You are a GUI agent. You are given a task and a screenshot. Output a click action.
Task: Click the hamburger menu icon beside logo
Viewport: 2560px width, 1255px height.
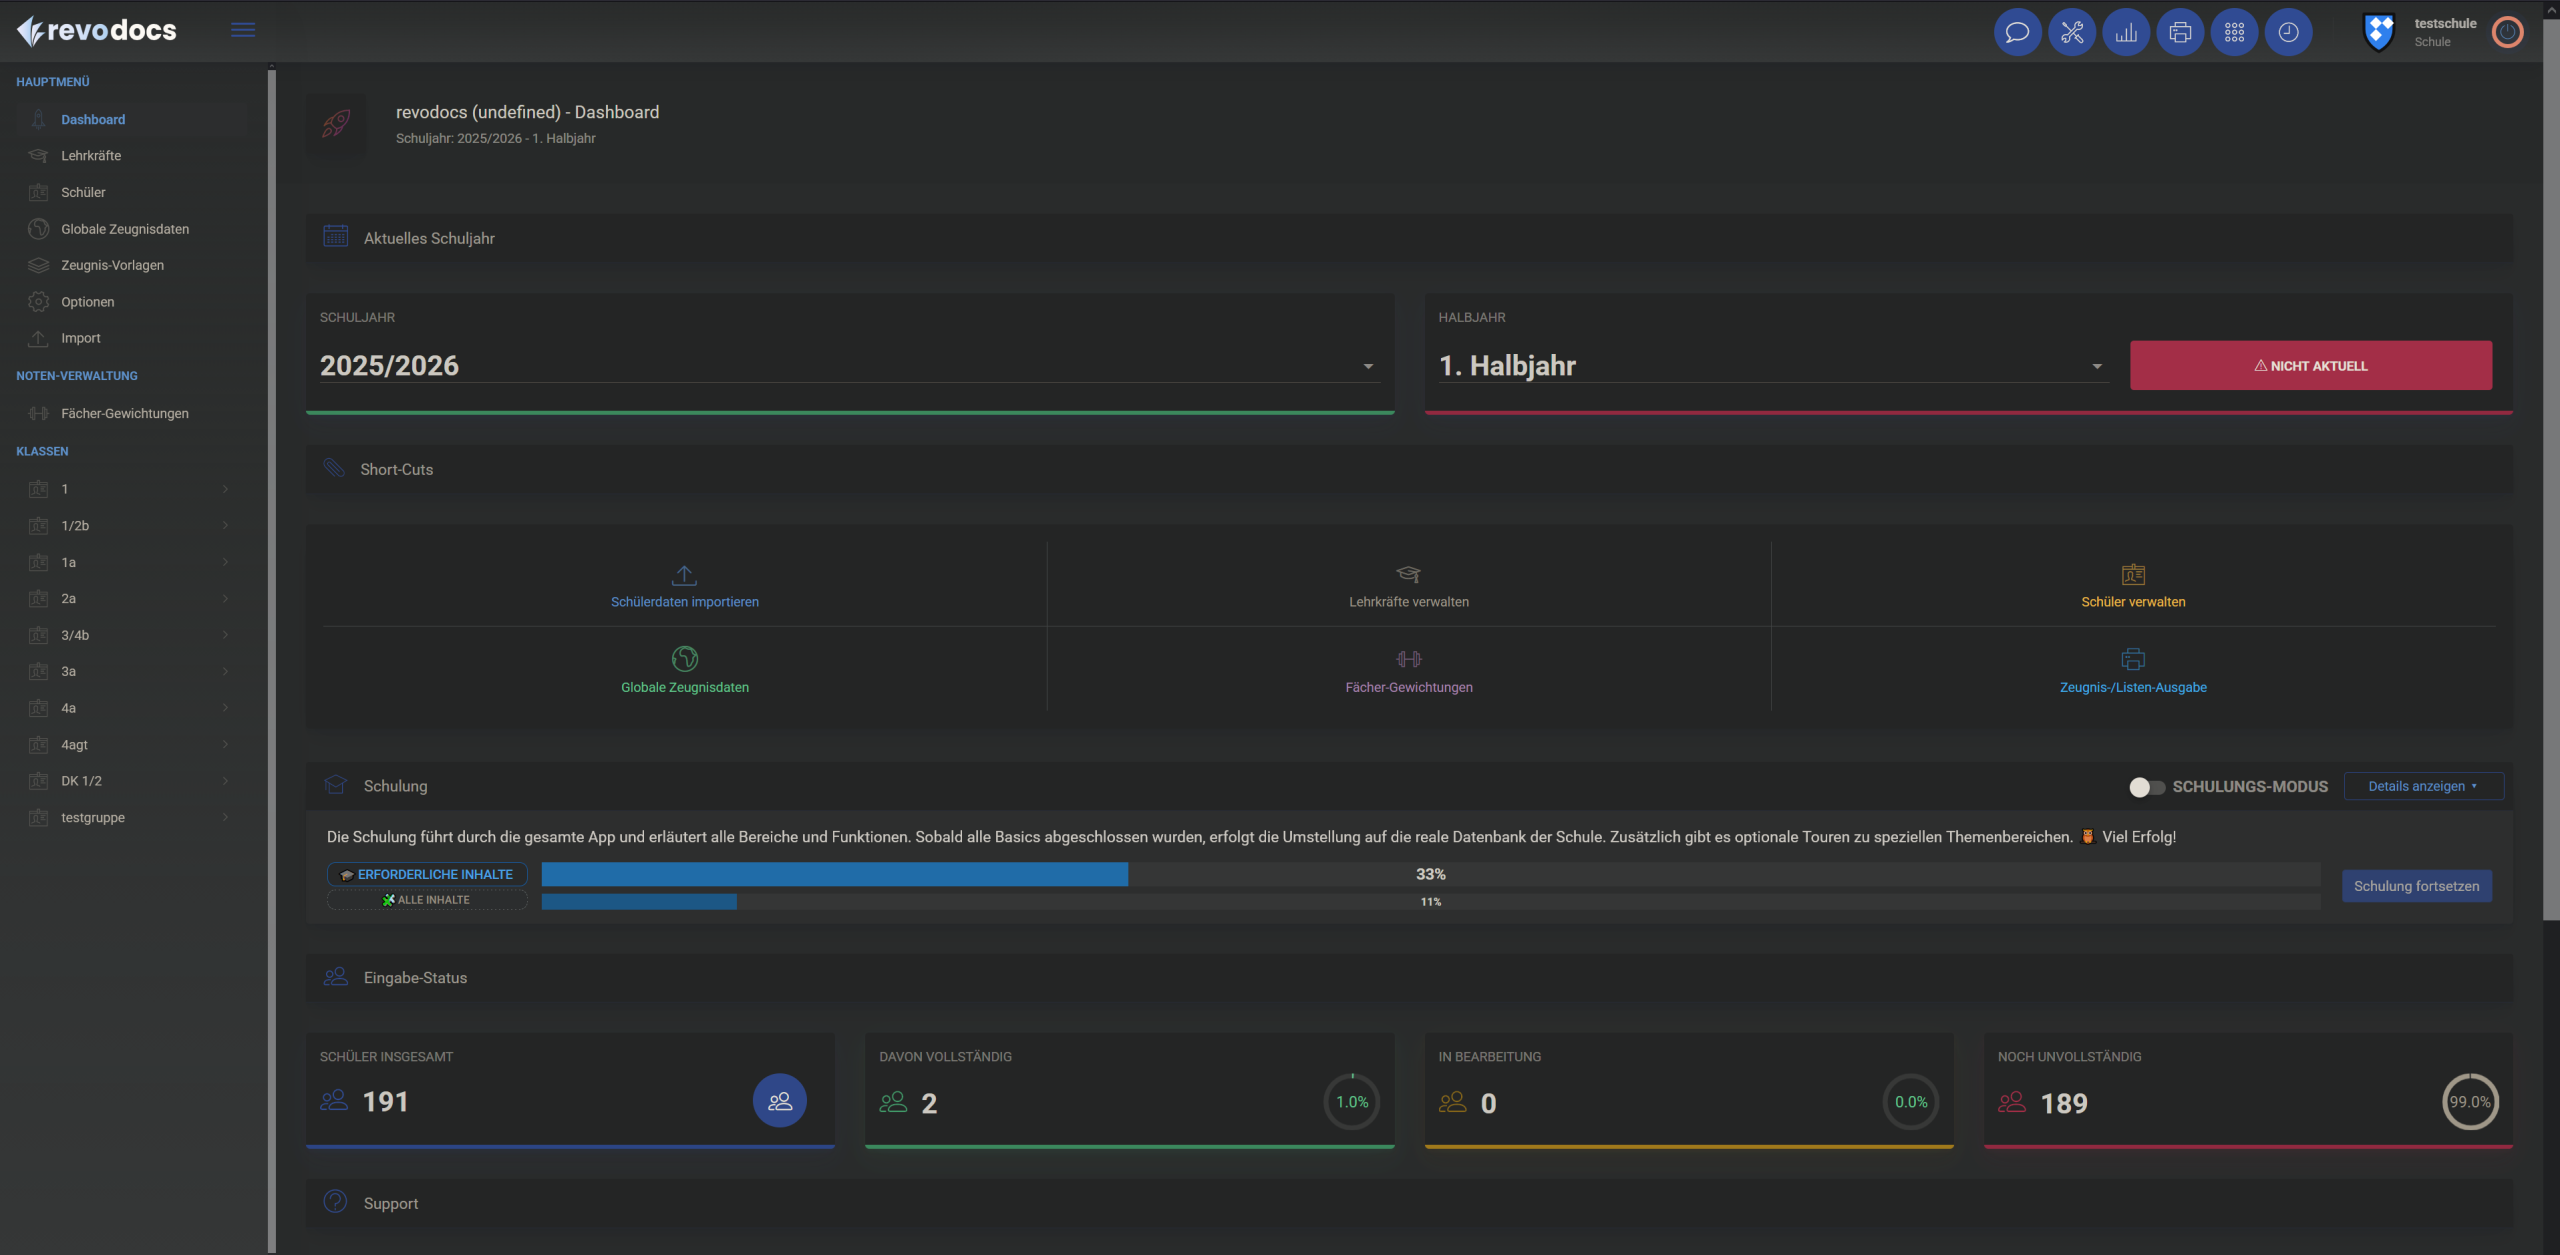click(x=242, y=30)
